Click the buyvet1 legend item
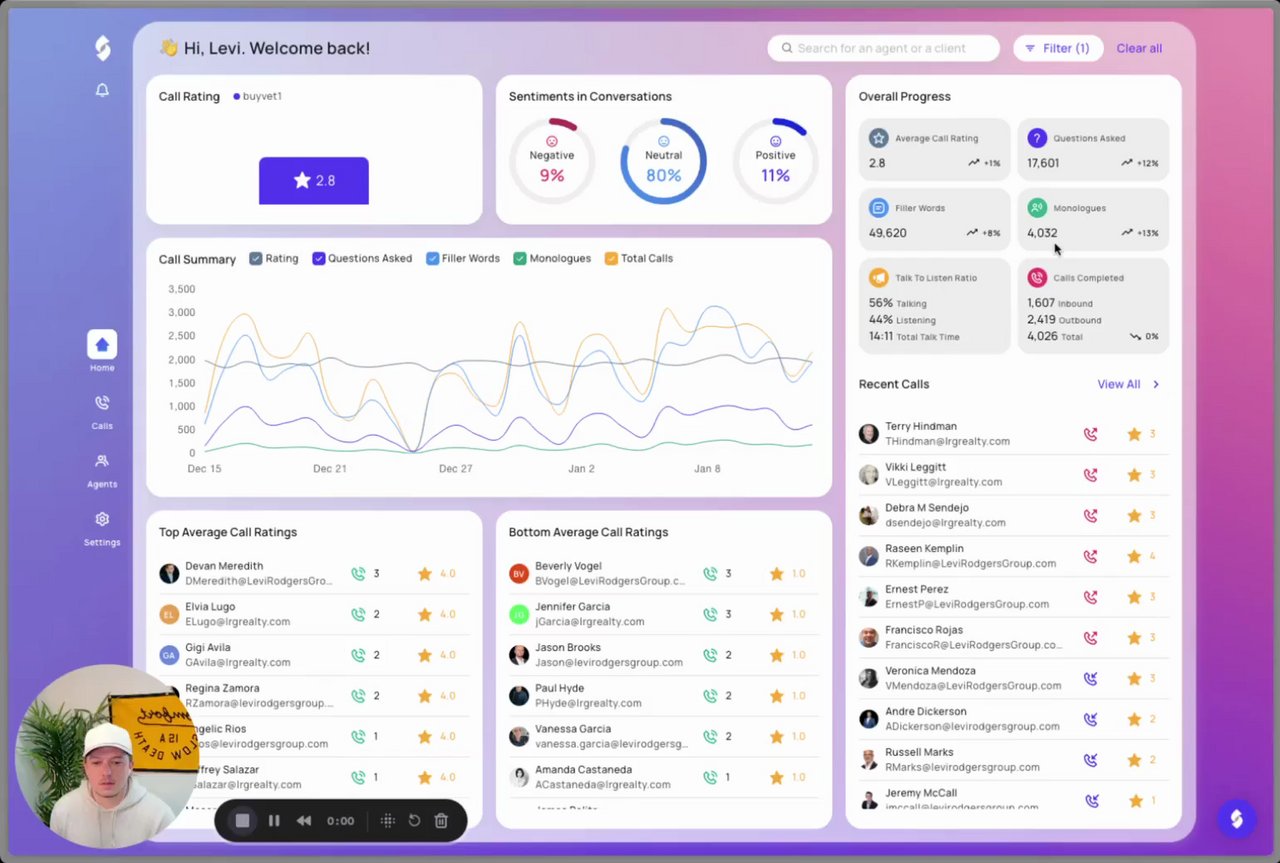Viewport: 1280px width, 863px height. (257, 97)
